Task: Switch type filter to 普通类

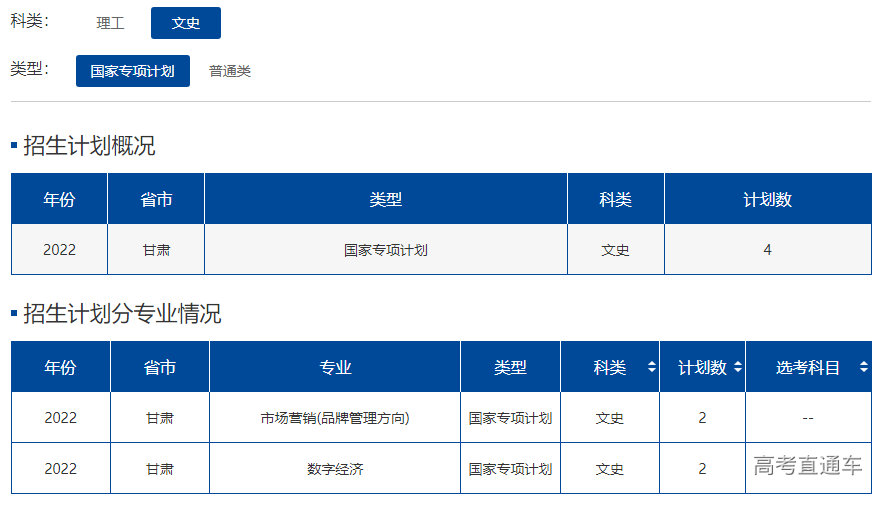Action: click(x=230, y=71)
